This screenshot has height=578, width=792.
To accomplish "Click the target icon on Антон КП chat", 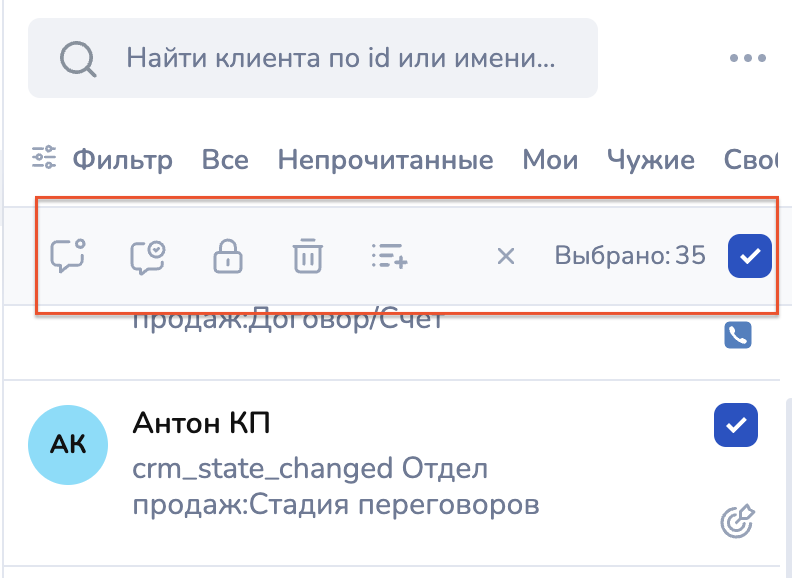I will point(736,520).
